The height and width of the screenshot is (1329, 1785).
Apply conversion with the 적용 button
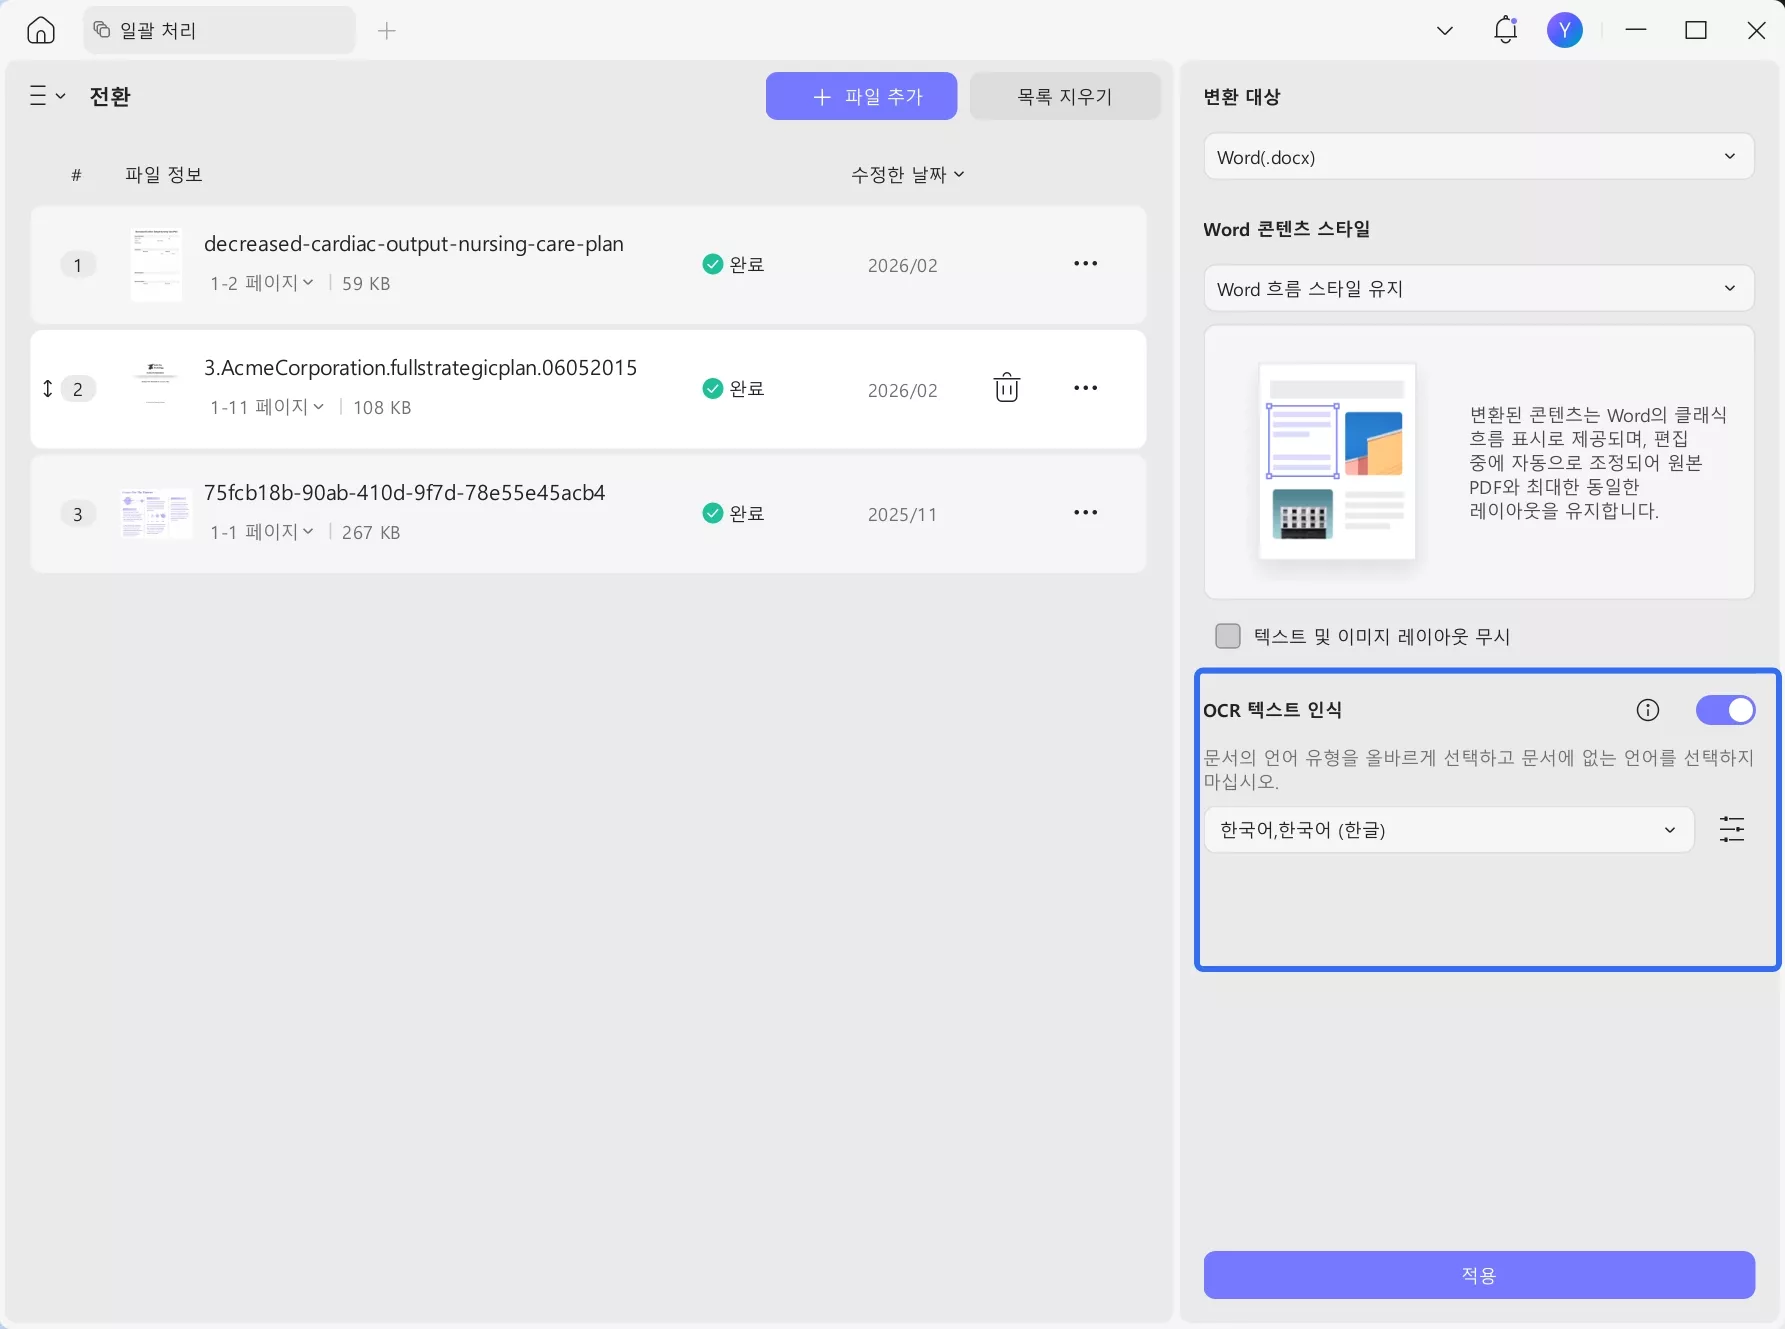tap(1478, 1275)
